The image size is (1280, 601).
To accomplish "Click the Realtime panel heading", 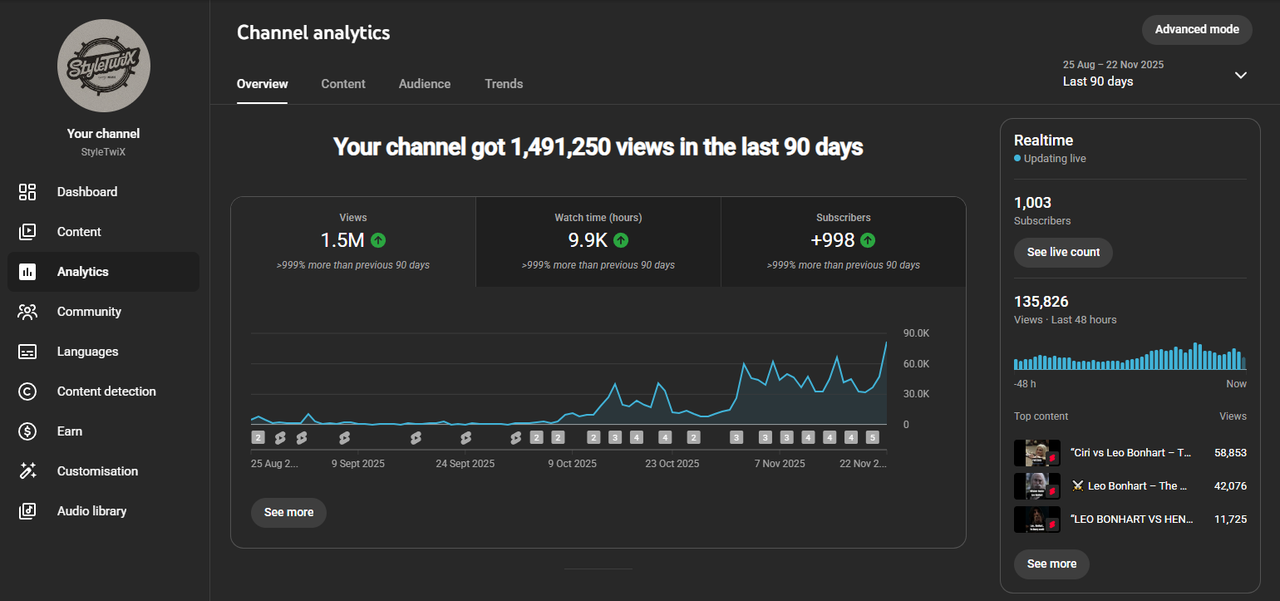I will pyautogui.click(x=1043, y=141).
